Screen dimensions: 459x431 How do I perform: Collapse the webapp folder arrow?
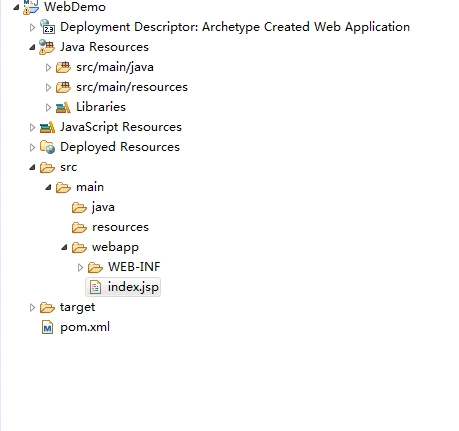click(x=64, y=247)
